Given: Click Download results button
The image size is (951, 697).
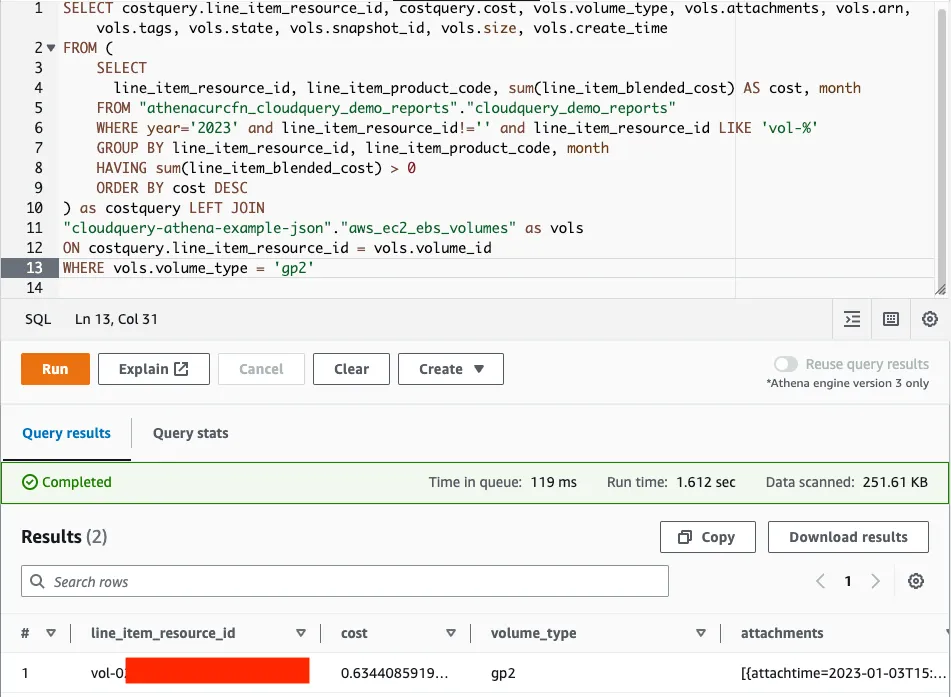Looking at the screenshot, I should (x=848, y=537).
